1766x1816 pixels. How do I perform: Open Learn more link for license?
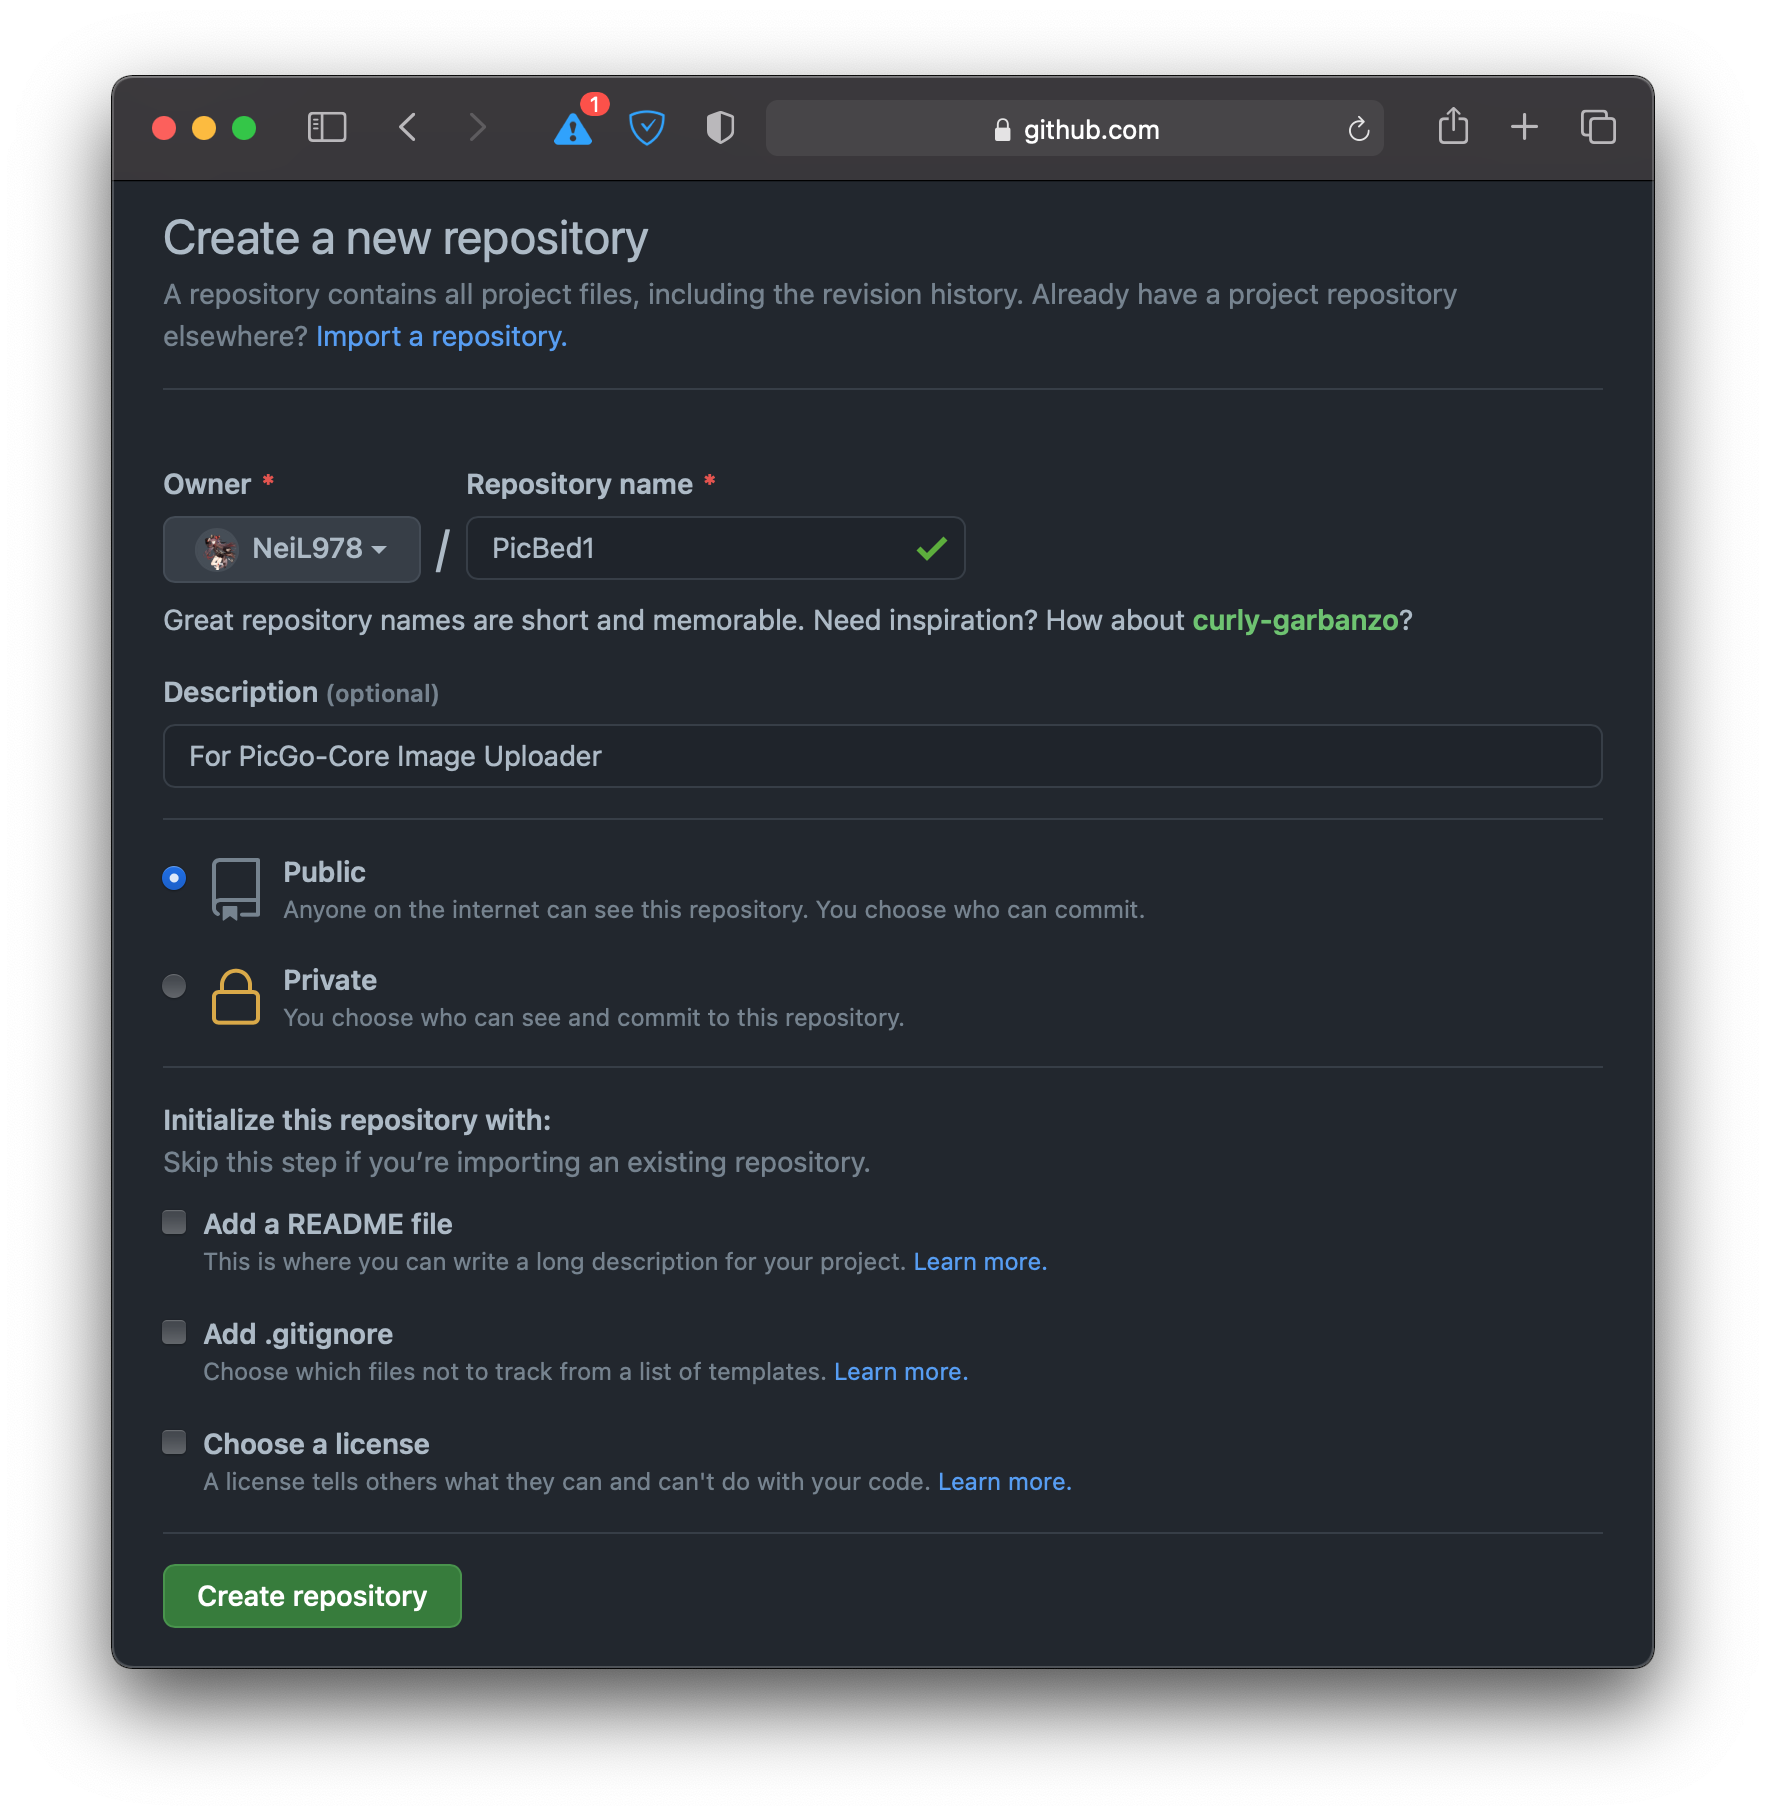pyautogui.click(x=1005, y=1482)
